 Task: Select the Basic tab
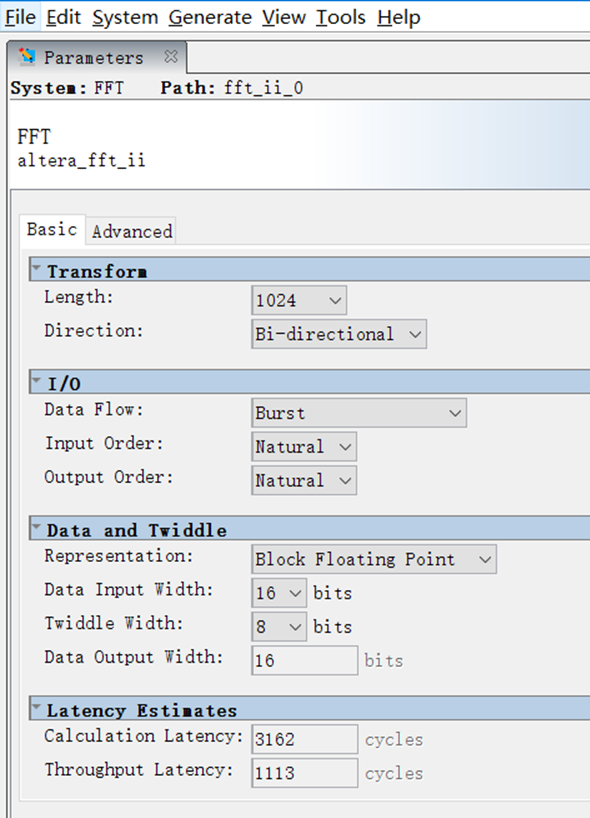(52, 230)
